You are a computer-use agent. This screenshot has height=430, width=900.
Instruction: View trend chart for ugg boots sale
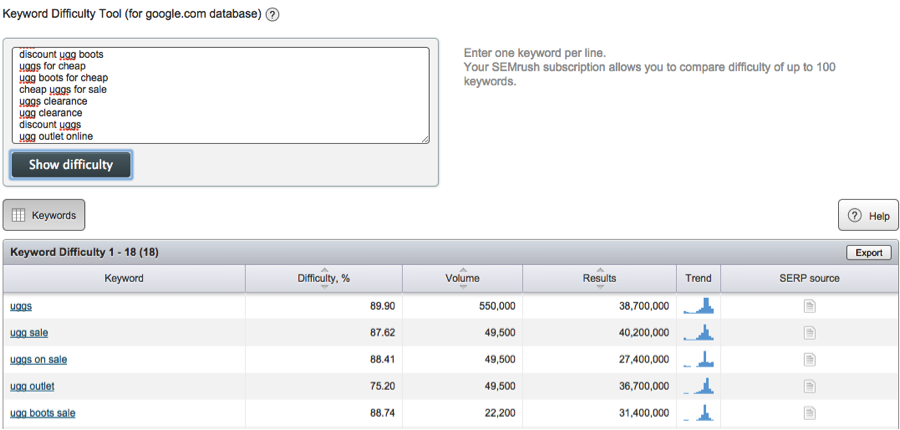pyautogui.click(x=698, y=412)
